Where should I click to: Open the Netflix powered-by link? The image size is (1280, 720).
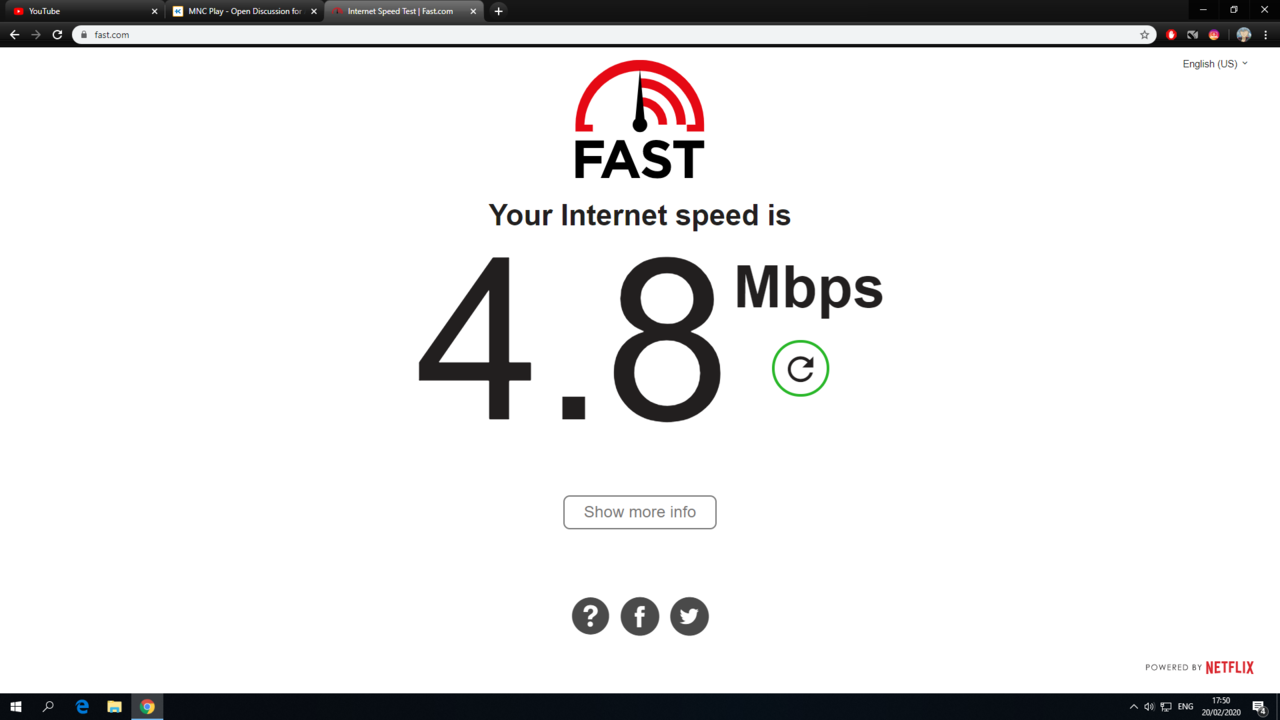pos(1200,667)
